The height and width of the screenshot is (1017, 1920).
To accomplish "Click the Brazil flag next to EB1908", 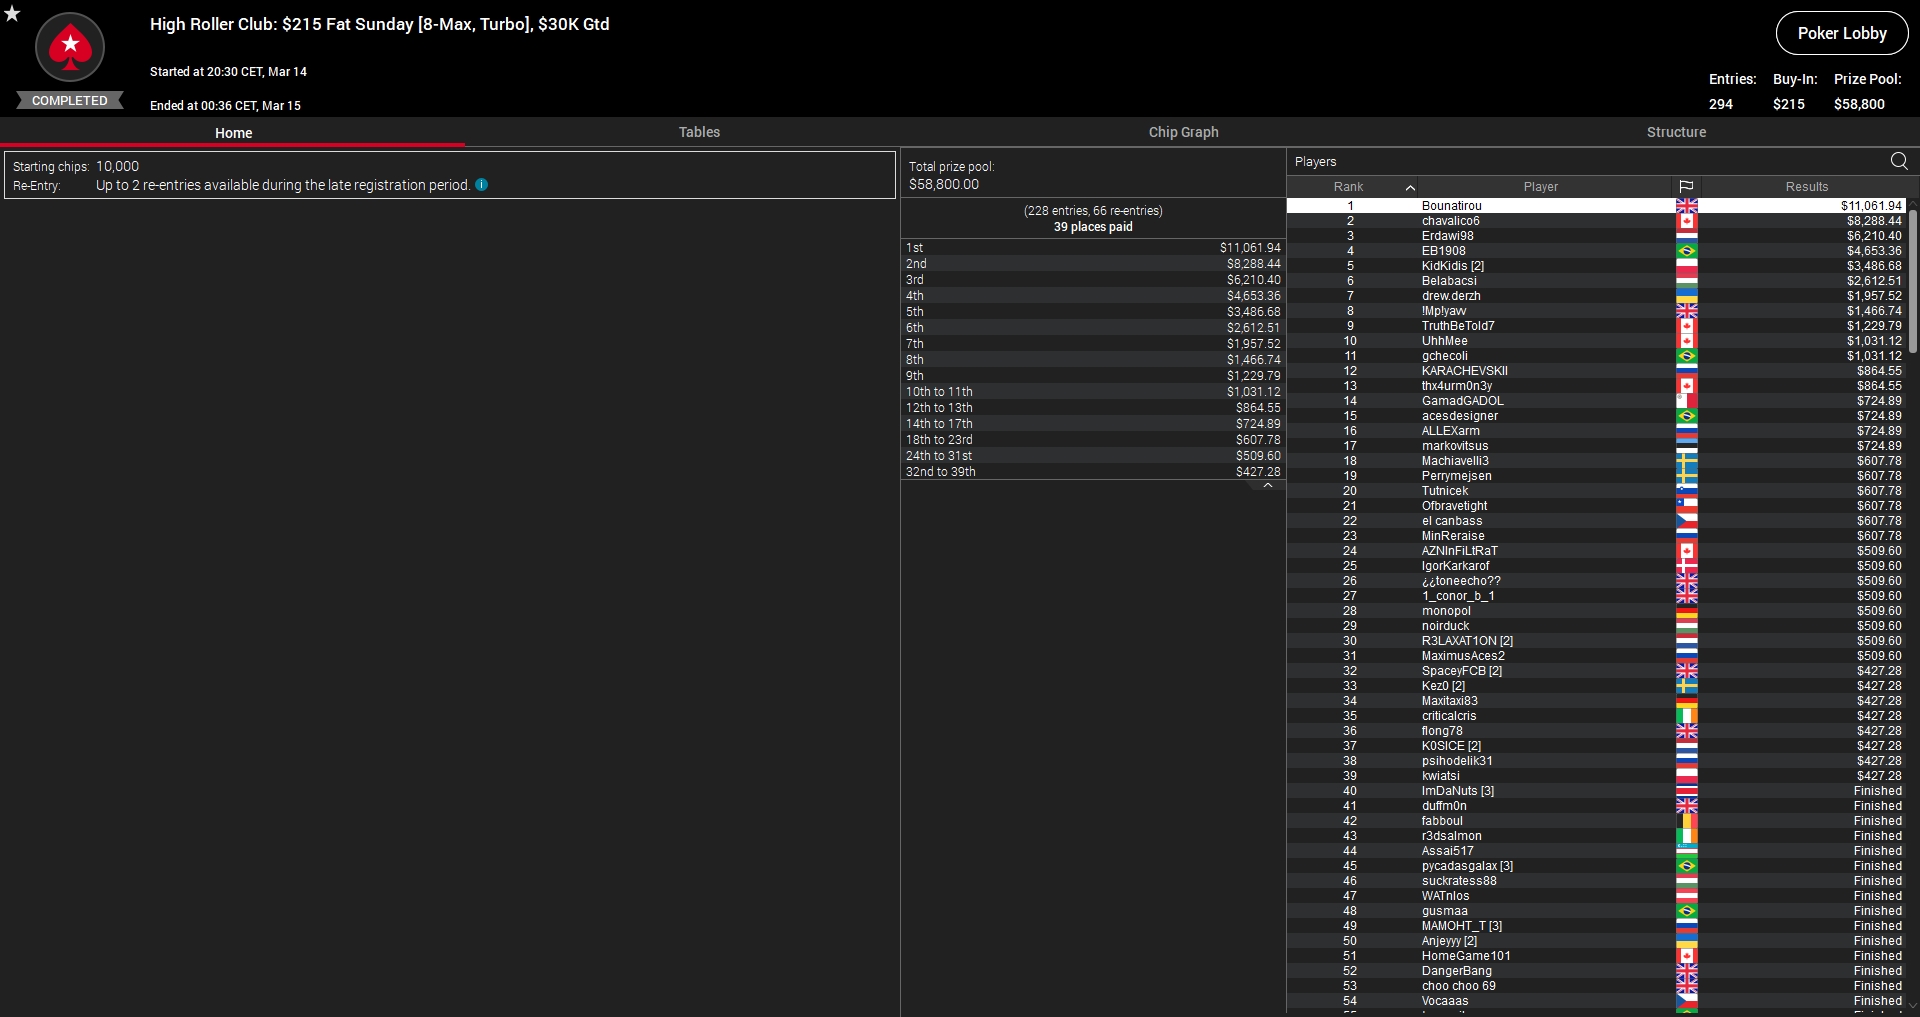I will coord(1687,251).
